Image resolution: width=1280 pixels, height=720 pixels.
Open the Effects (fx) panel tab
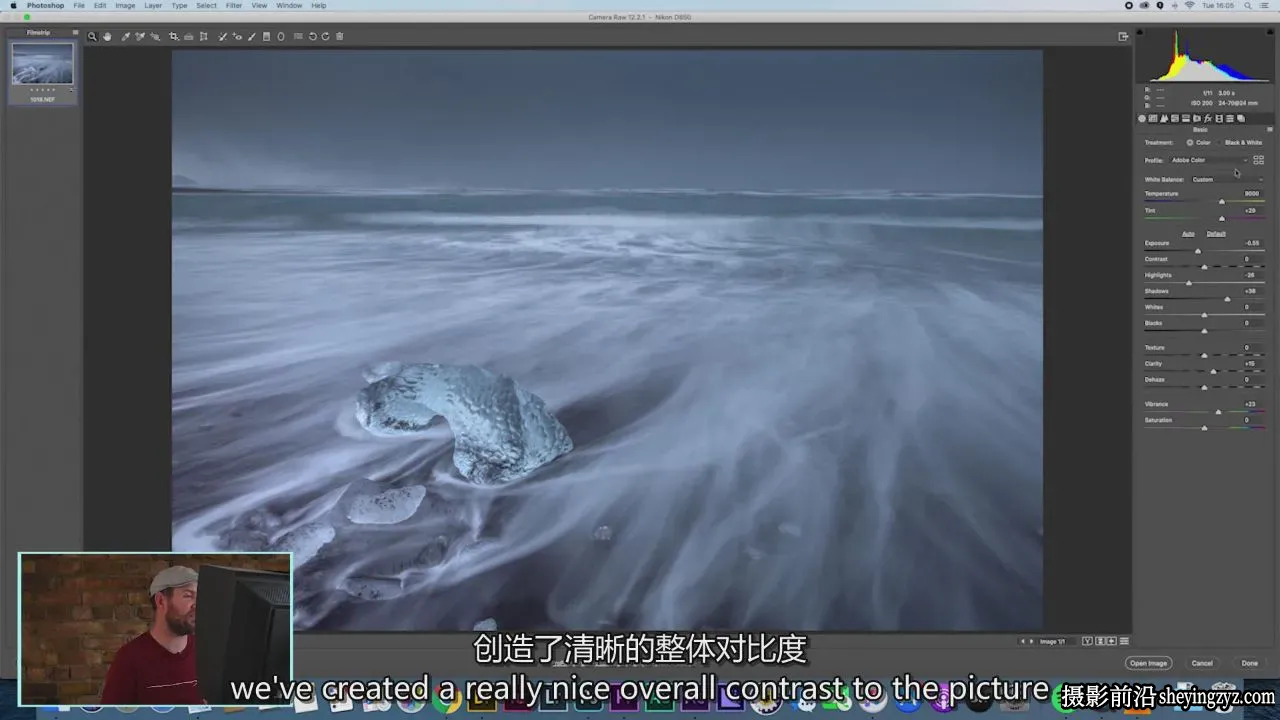coord(1208,118)
